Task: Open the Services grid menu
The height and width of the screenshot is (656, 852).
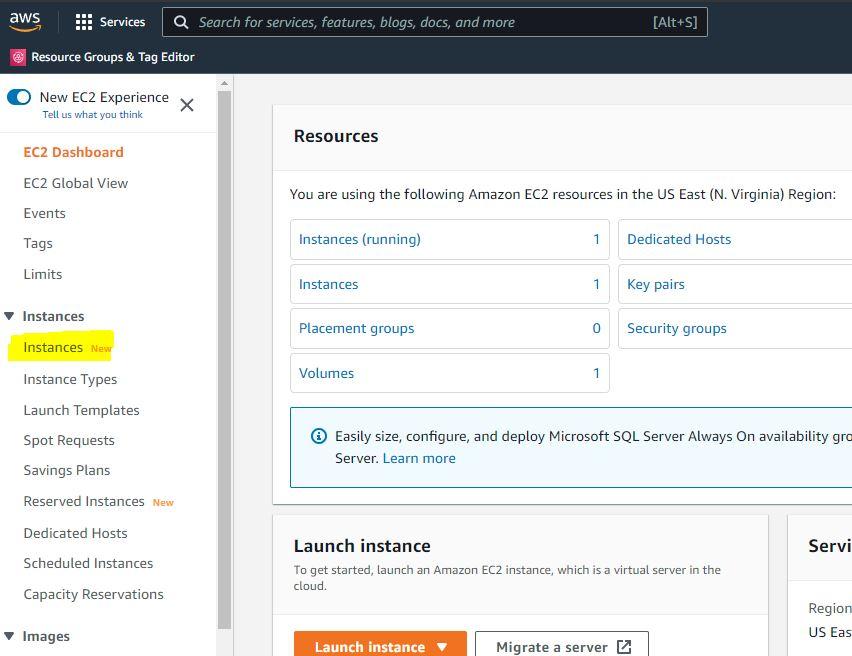Action: (84, 22)
